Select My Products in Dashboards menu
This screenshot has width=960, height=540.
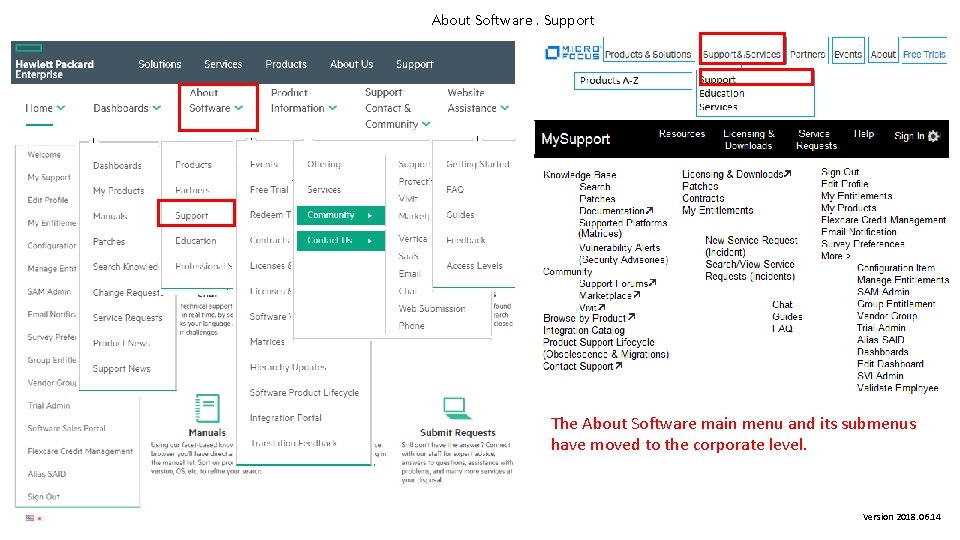coord(119,190)
